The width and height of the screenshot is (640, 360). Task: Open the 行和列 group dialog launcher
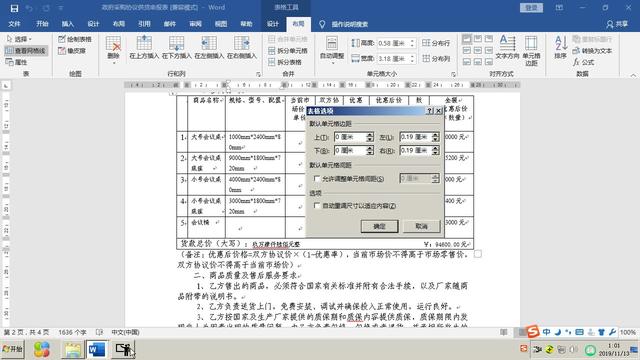click(x=258, y=74)
